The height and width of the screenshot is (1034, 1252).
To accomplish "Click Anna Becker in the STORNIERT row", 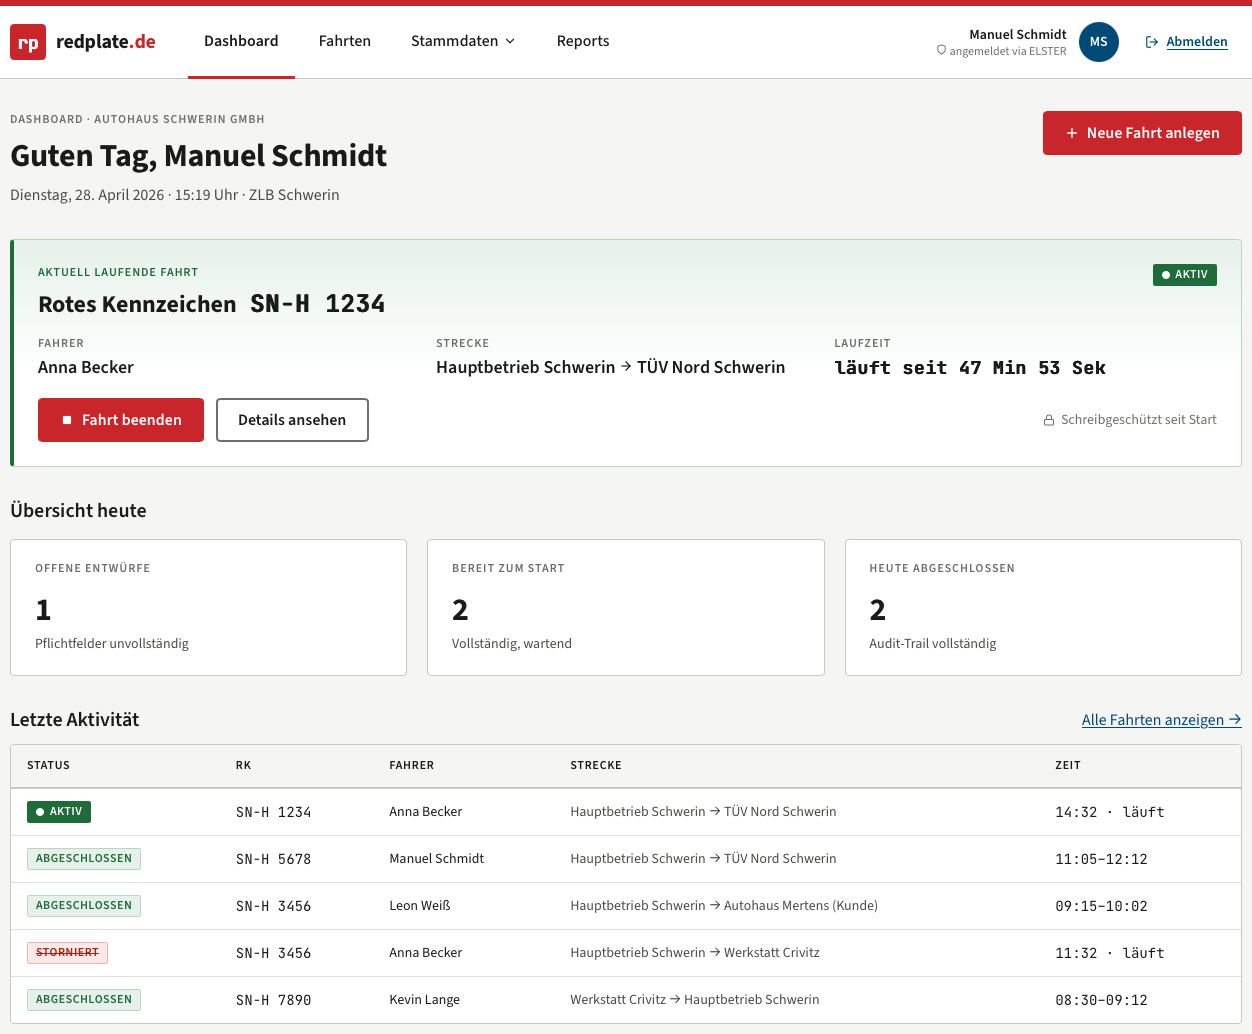I will click(425, 953).
